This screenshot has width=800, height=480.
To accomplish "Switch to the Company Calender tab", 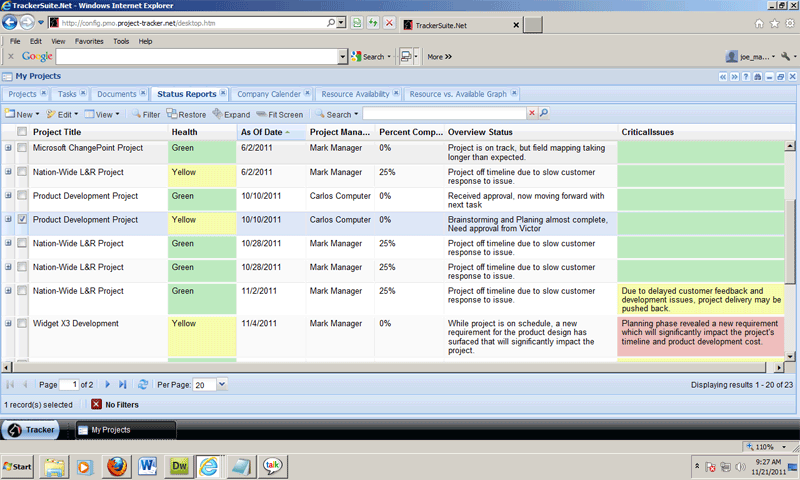I will (269, 94).
